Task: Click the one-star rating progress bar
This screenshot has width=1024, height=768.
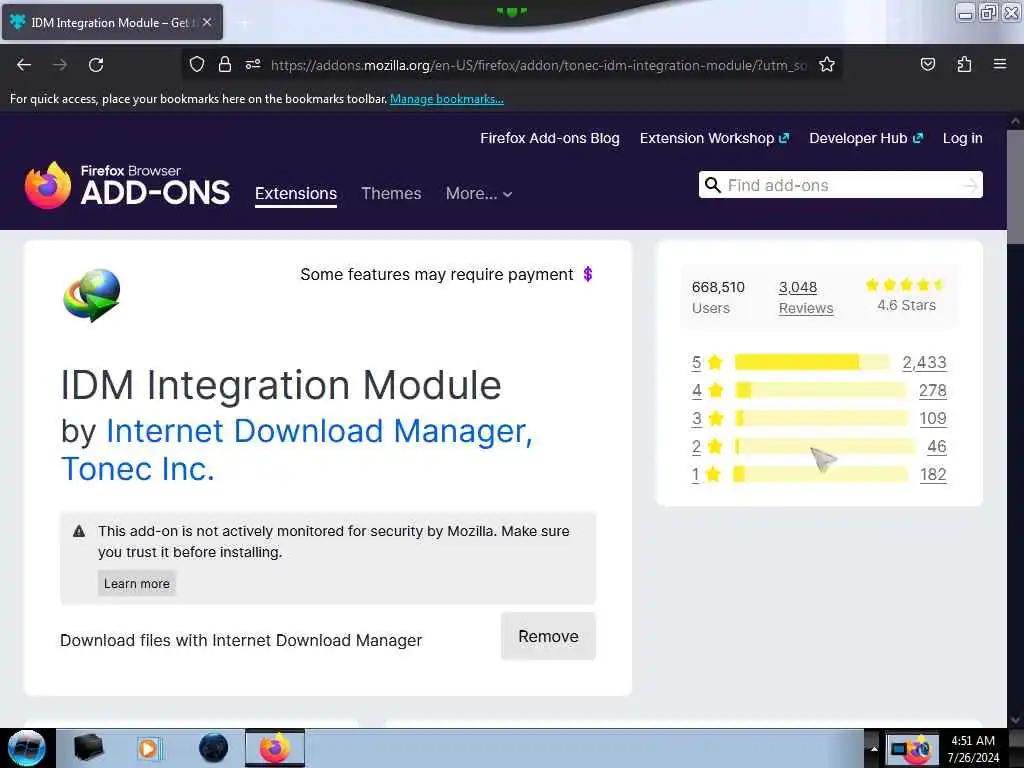Action: (821, 474)
